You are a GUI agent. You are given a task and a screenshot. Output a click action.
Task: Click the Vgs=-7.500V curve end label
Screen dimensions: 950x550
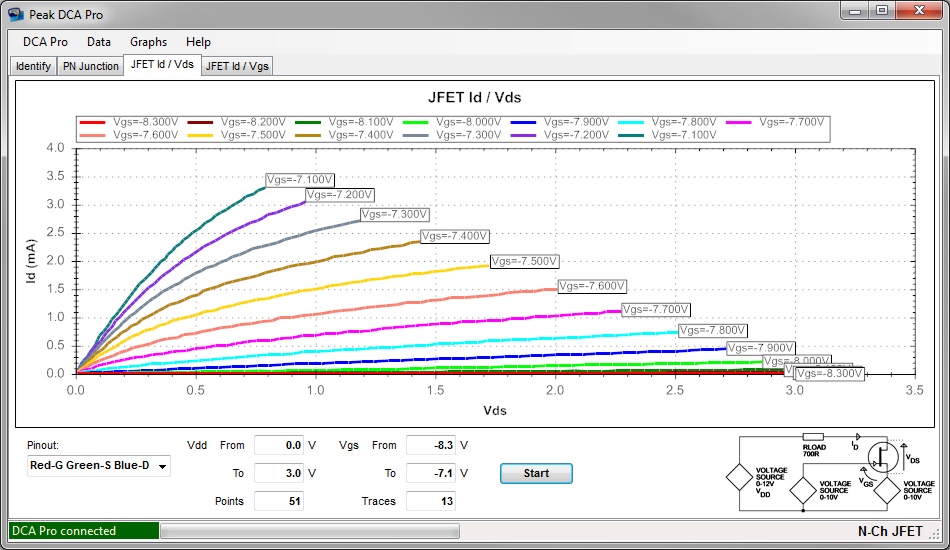524,262
